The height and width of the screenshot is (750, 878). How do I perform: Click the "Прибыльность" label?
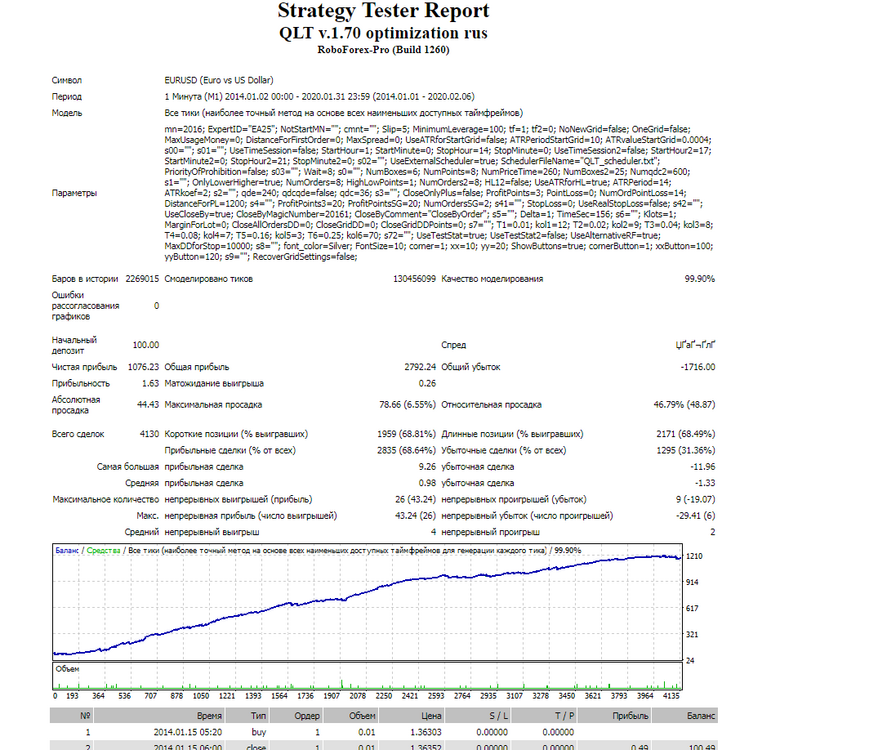(81, 384)
